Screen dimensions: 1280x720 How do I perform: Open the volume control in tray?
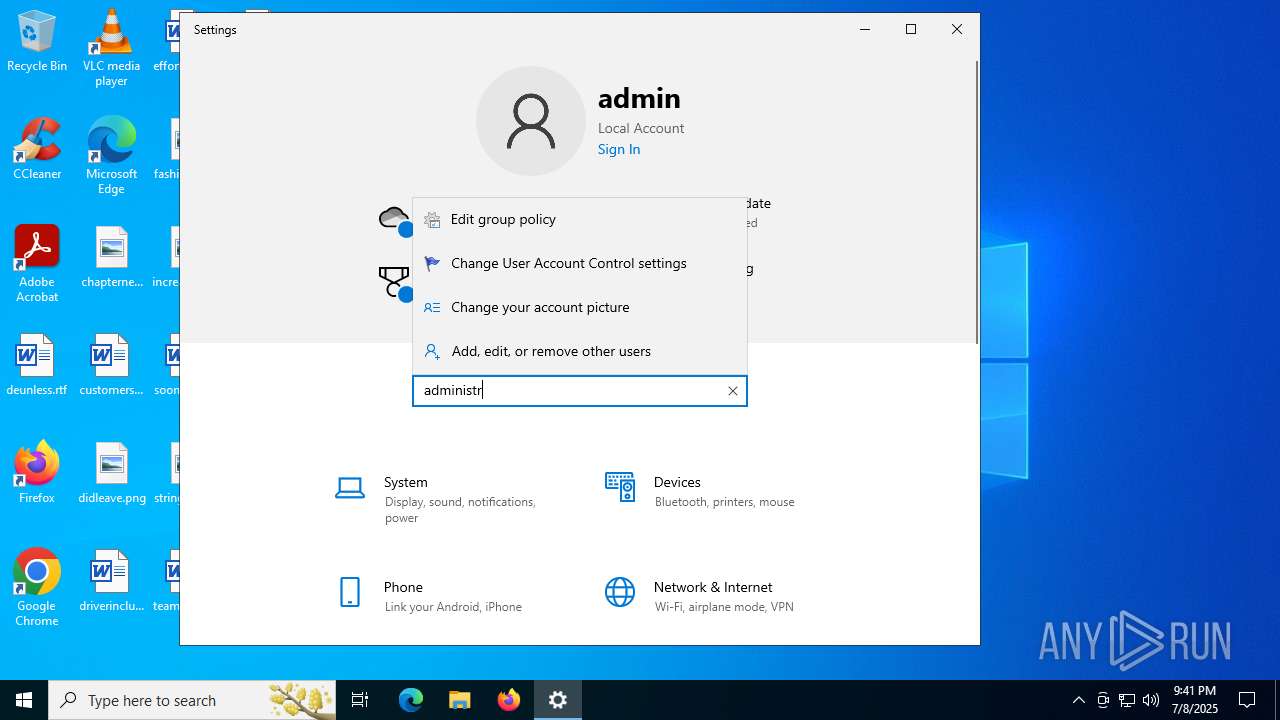coord(1151,700)
